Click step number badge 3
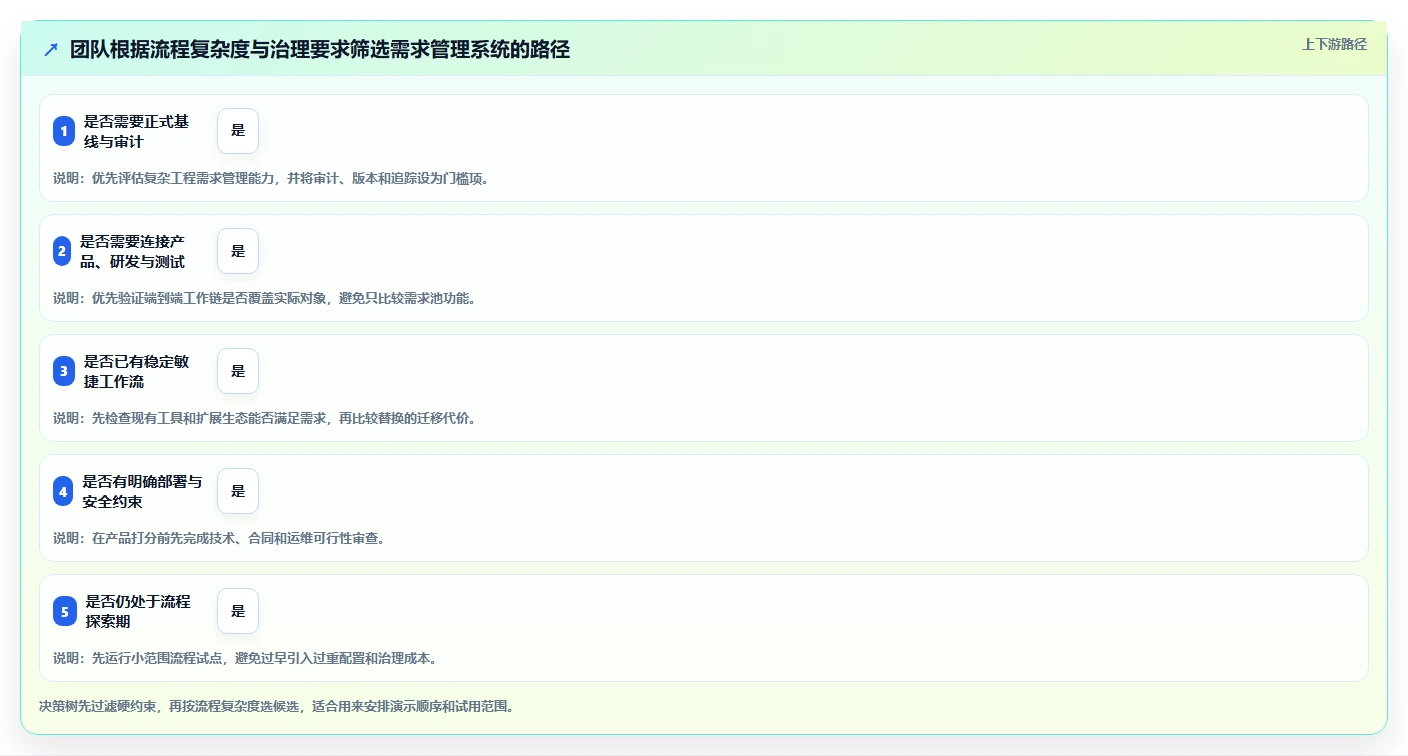Viewport: 1408px width, 756px height. coord(64,371)
